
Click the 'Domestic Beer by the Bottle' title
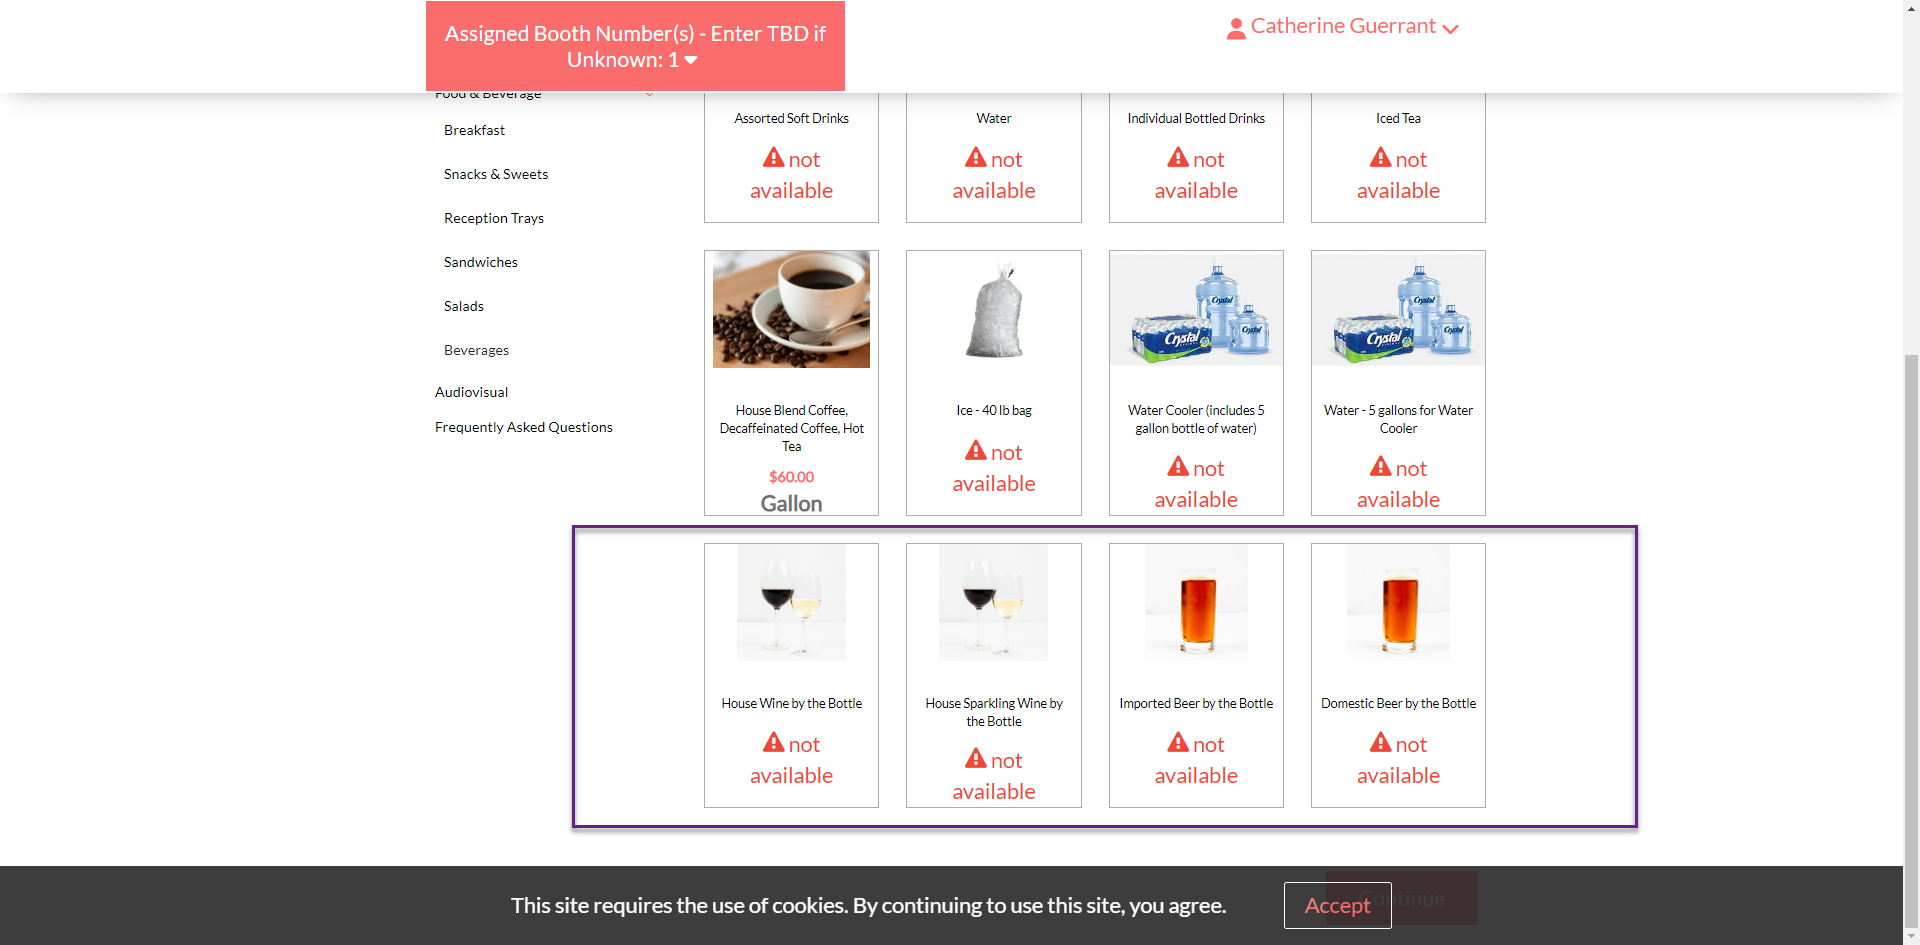coord(1398,703)
